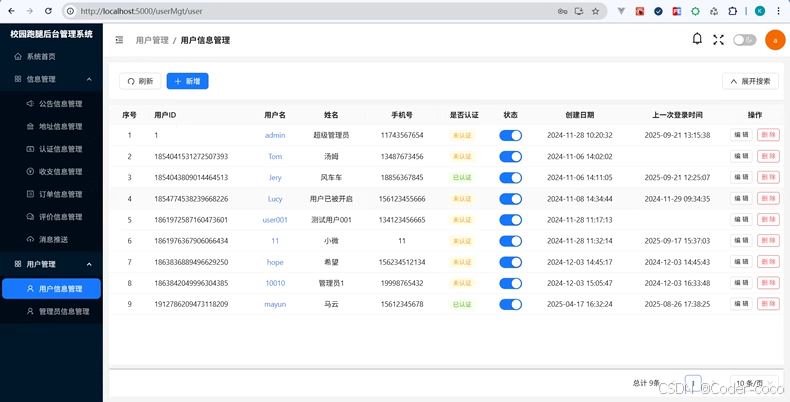Bookmark the page with the star icon

pyautogui.click(x=596, y=11)
